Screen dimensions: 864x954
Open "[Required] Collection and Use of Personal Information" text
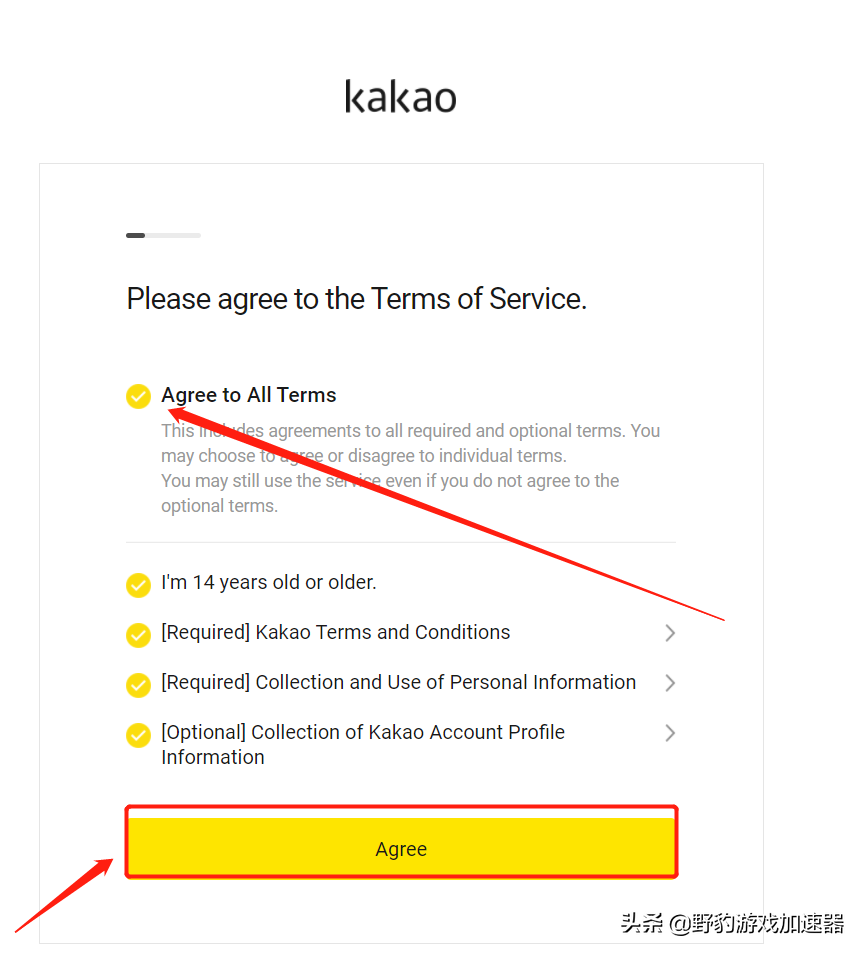398,682
